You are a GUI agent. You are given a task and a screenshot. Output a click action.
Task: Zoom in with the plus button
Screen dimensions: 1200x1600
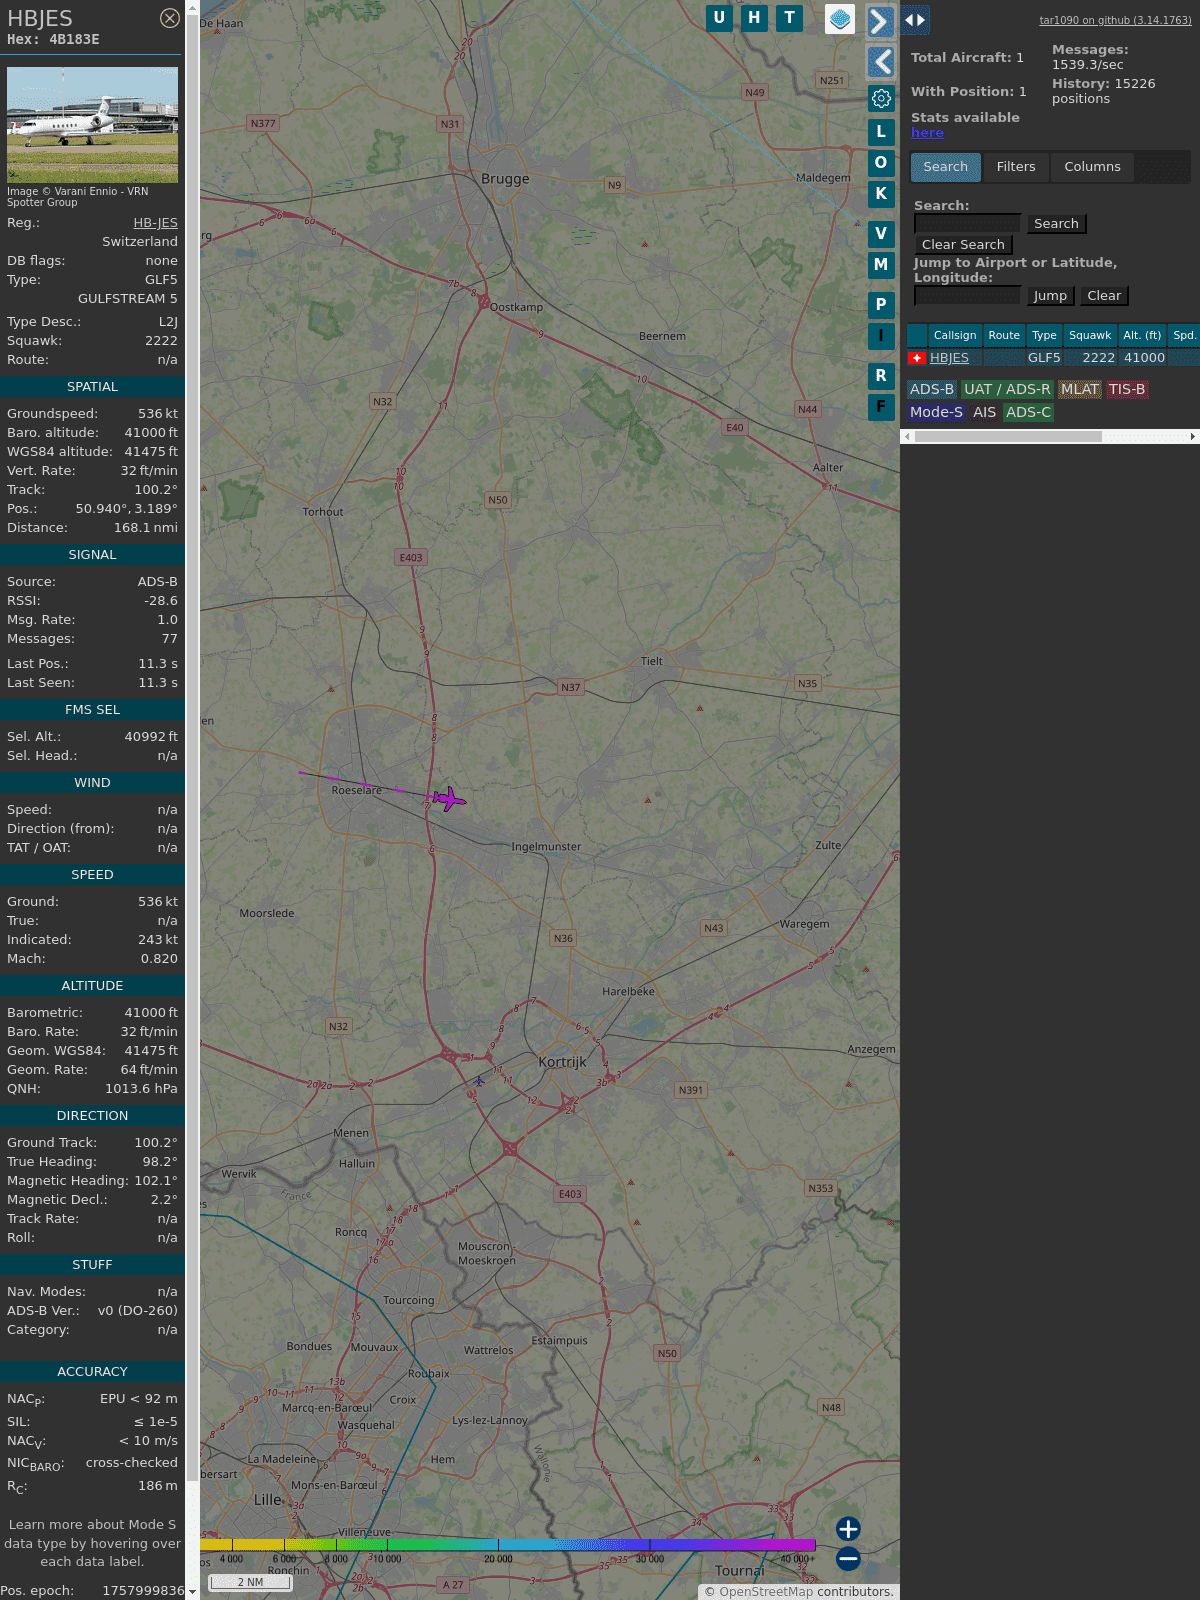coord(848,1528)
